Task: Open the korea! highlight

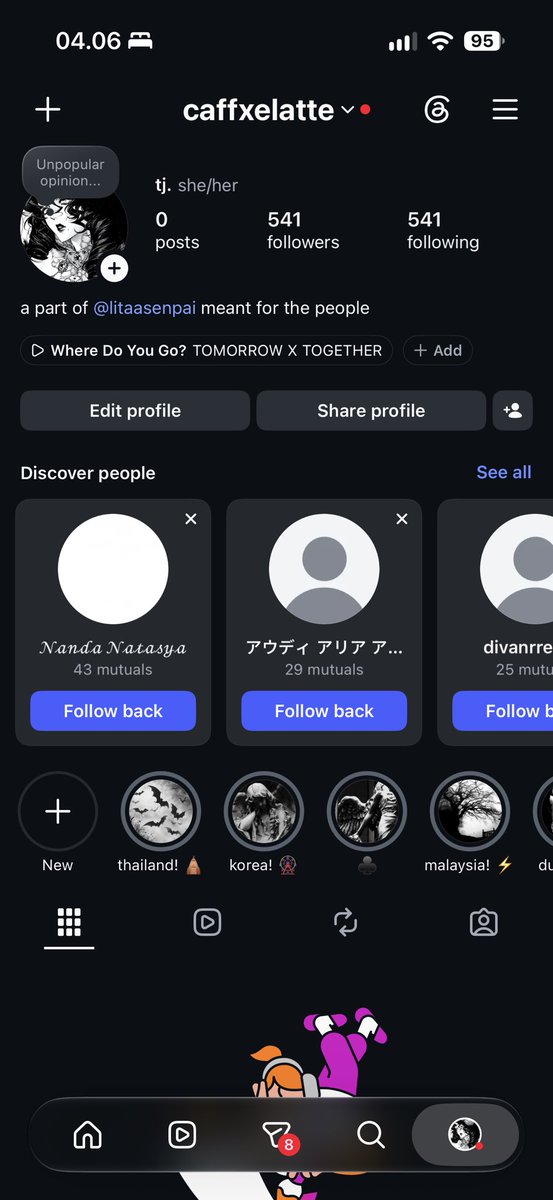Action: tap(264, 811)
